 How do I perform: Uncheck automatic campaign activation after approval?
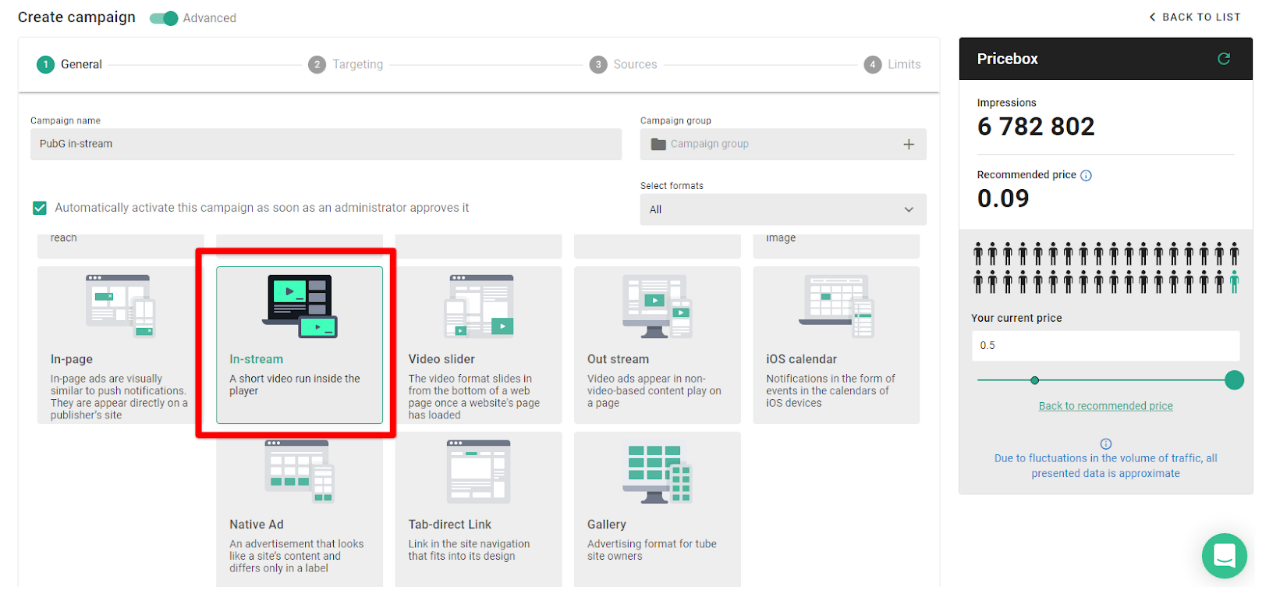point(39,208)
